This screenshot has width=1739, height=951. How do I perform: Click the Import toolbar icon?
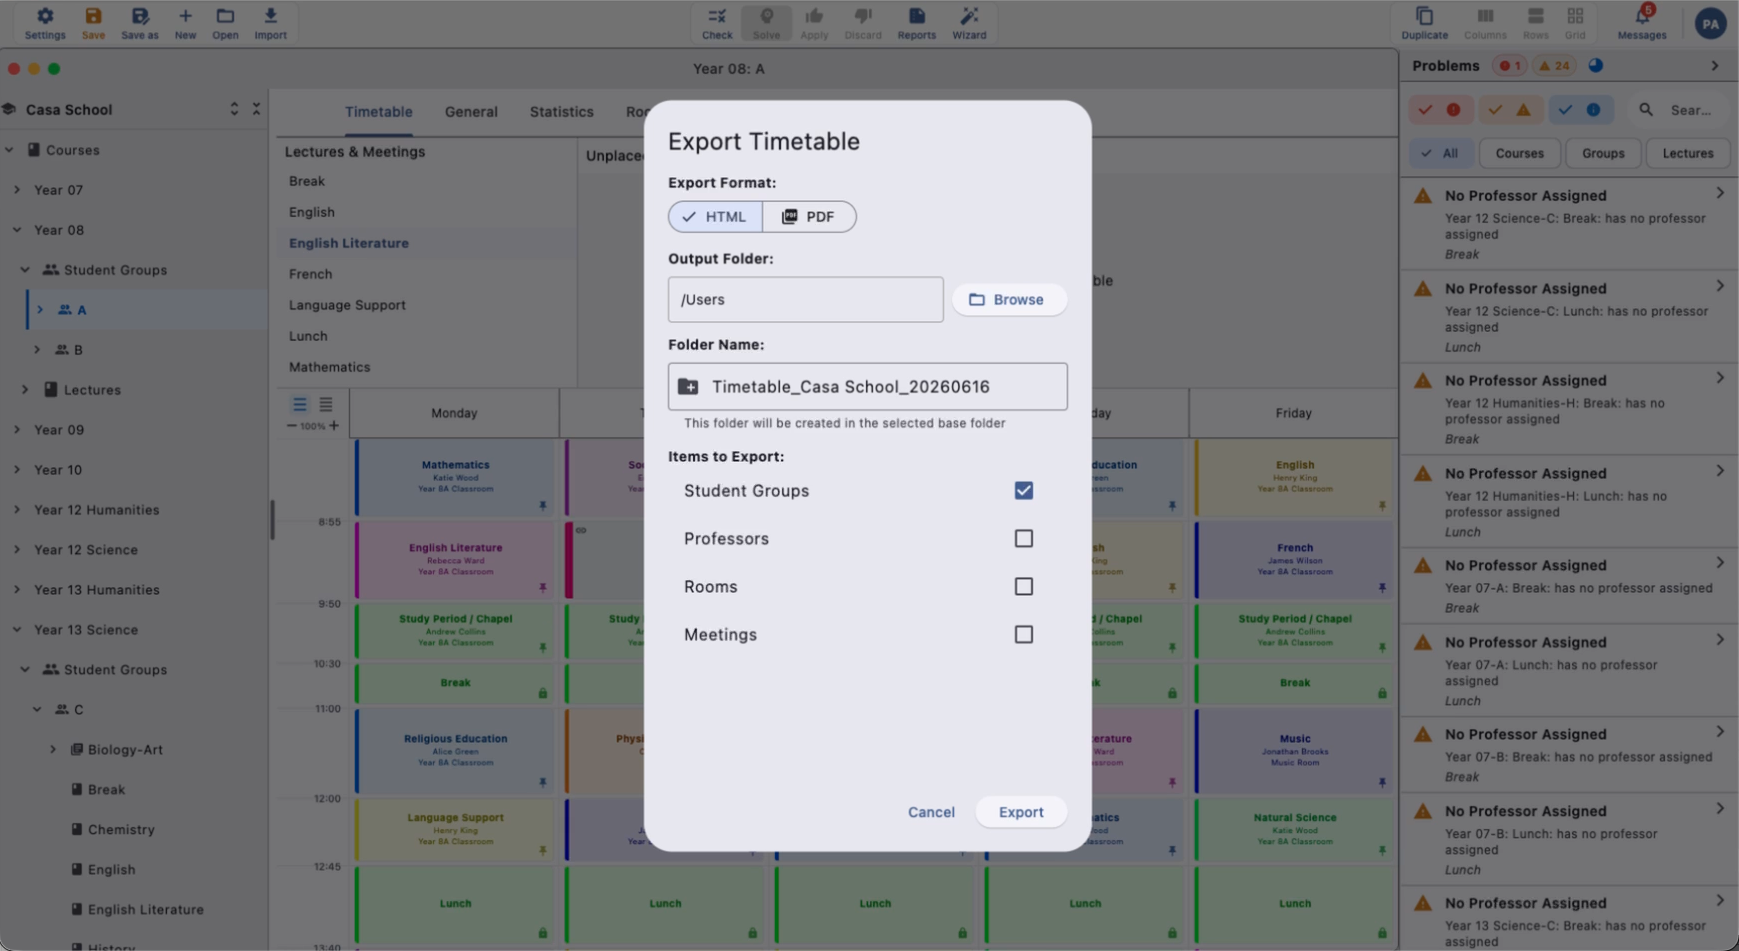(270, 23)
